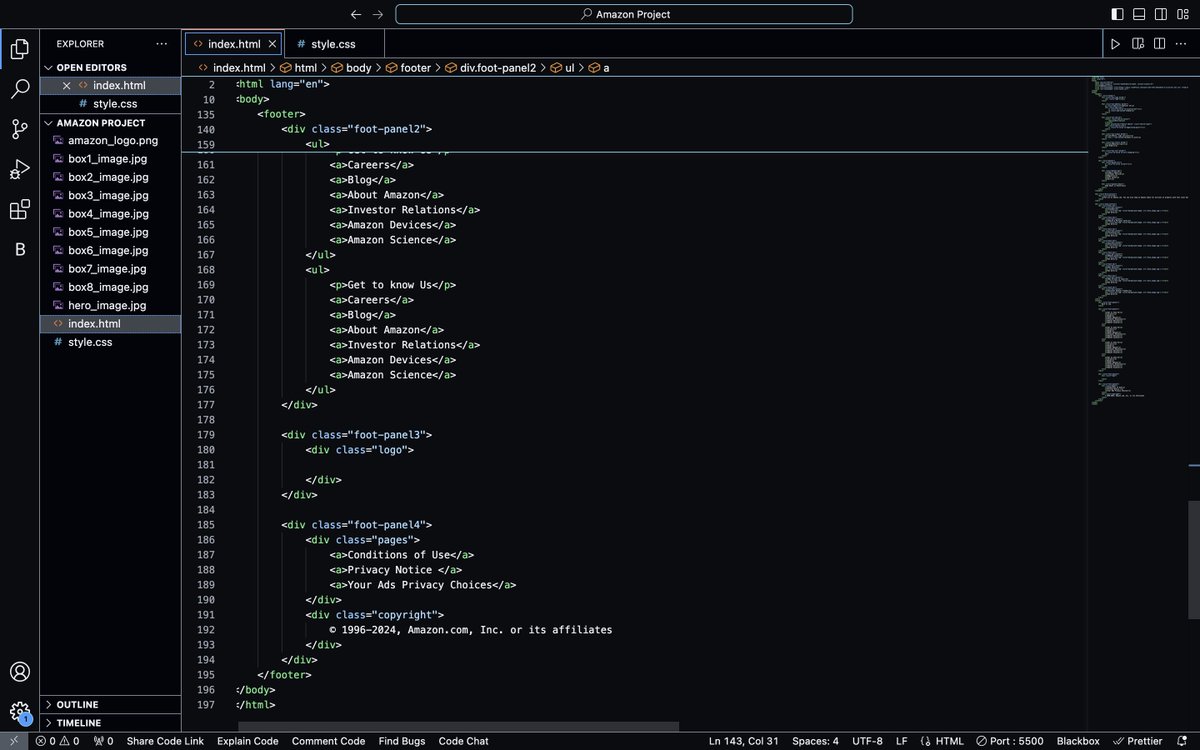Close the index.html editor tab
The height and width of the screenshot is (750, 1200).
coord(273,44)
